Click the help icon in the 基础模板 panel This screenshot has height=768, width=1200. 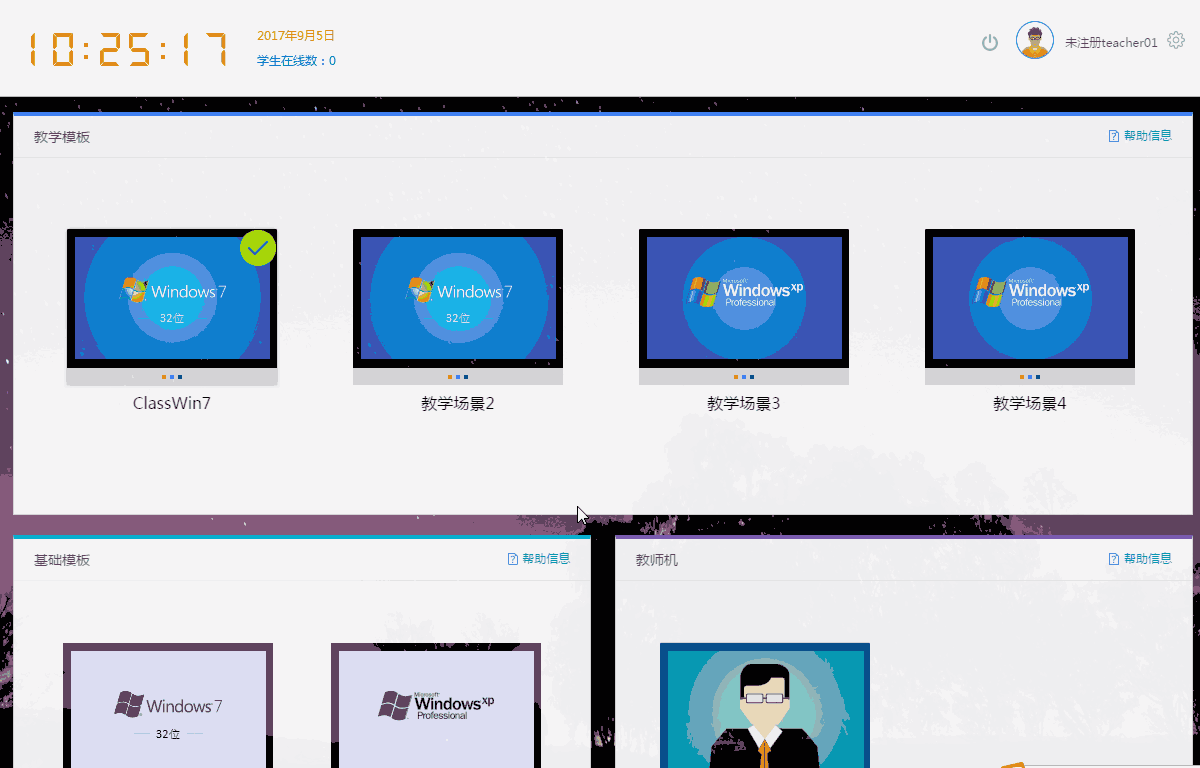pyautogui.click(x=513, y=559)
